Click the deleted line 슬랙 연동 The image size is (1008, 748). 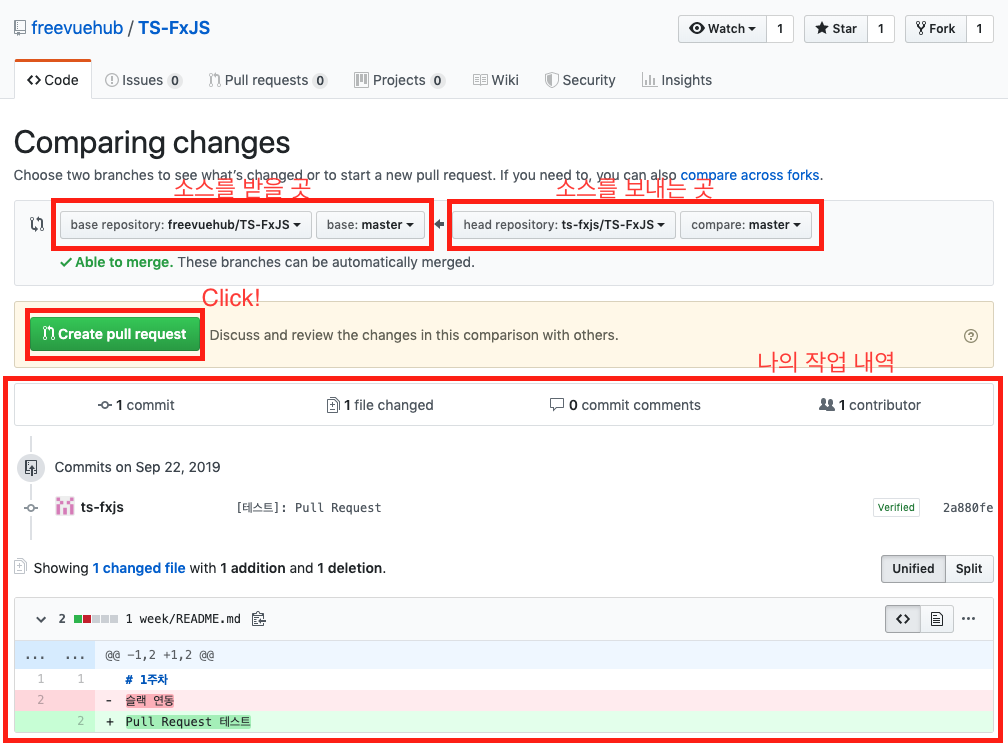(150, 700)
